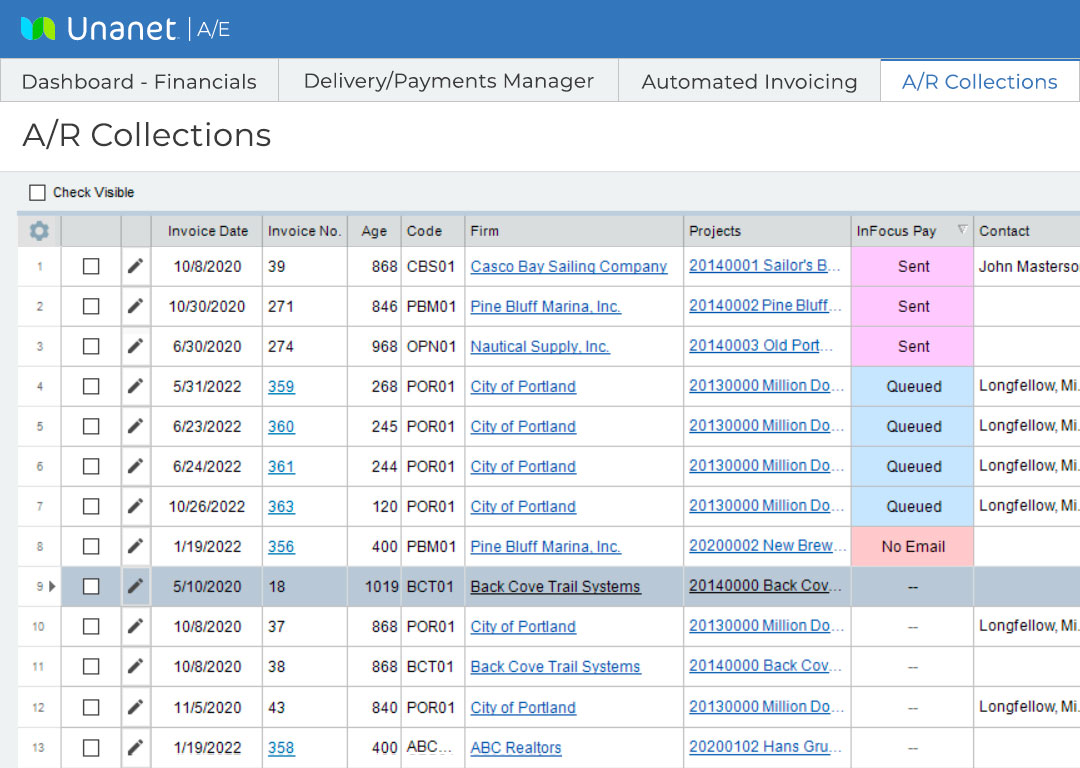This screenshot has height=768, width=1080.
Task: Switch to Dashboard - Financials tab
Action: (139, 81)
